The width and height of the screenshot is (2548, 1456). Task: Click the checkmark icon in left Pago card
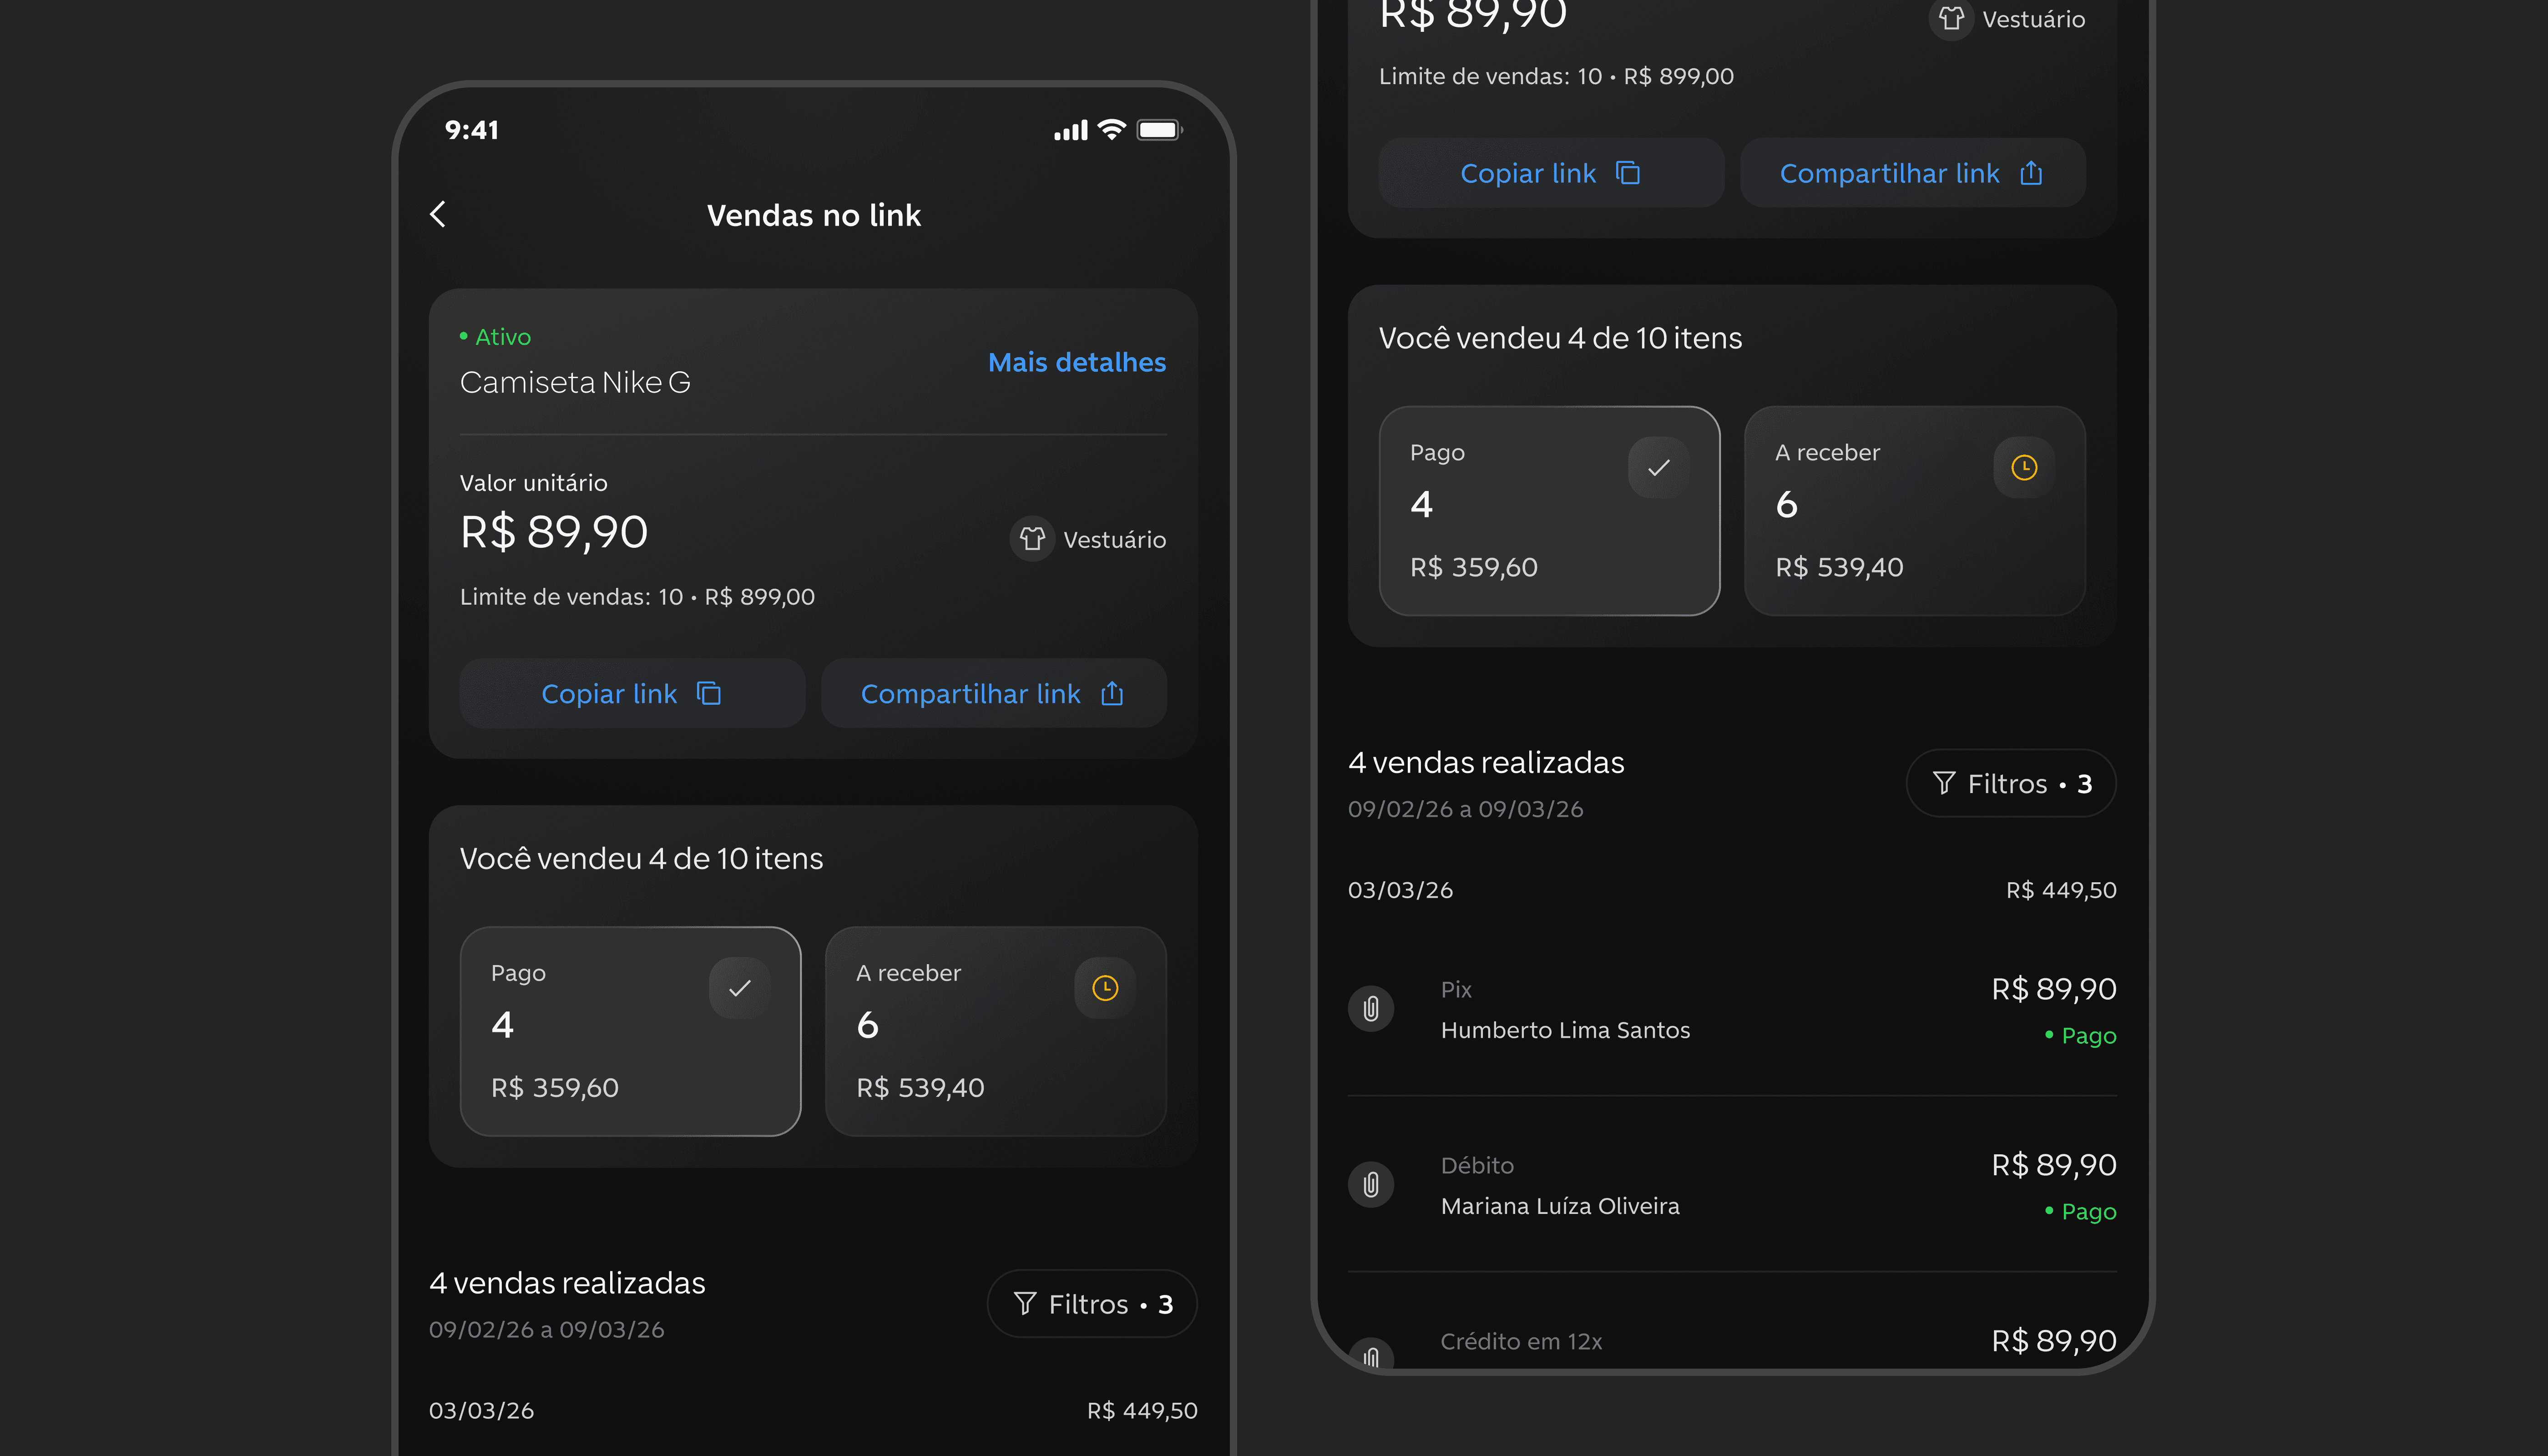(x=740, y=988)
